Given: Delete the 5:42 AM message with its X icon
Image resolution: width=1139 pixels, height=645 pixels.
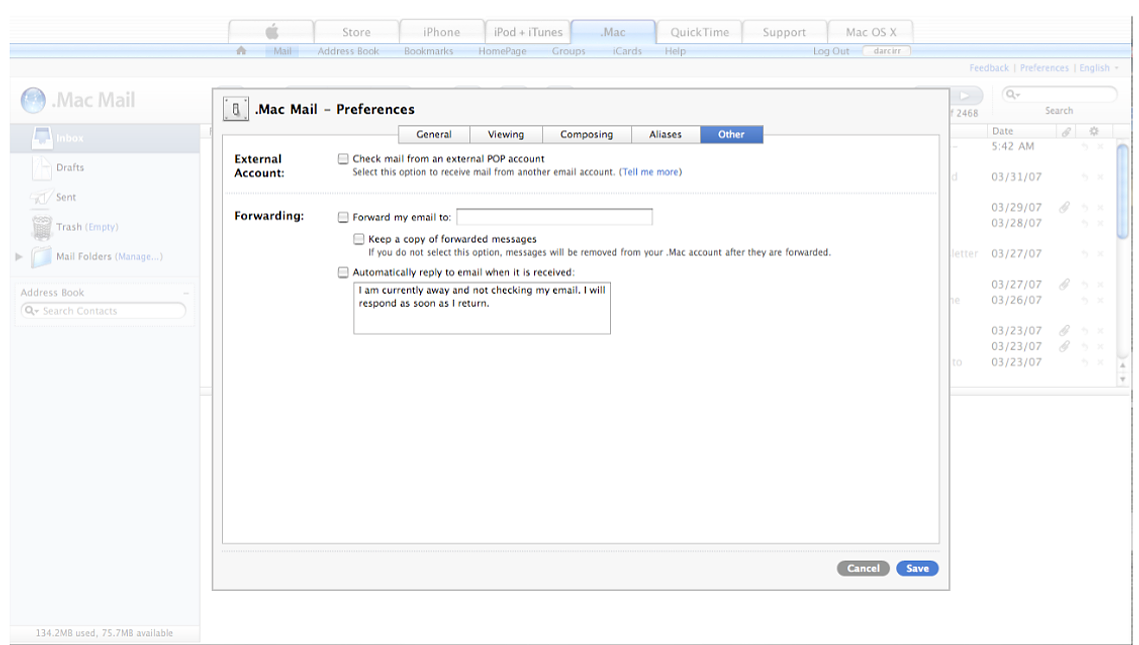Looking at the screenshot, I should (x=1101, y=147).
